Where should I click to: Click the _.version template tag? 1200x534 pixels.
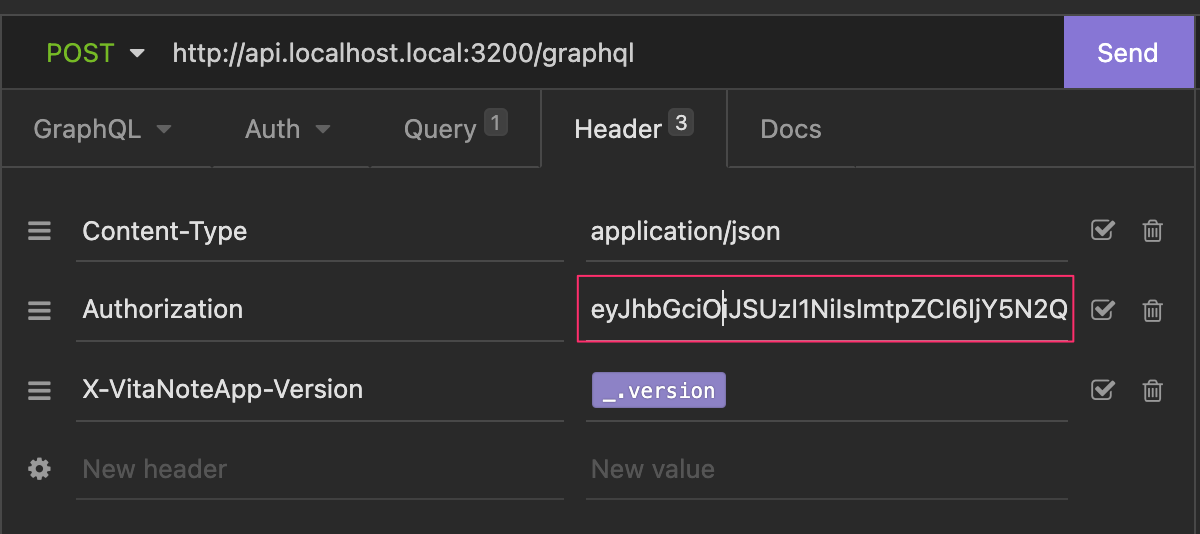pos(659,390)
